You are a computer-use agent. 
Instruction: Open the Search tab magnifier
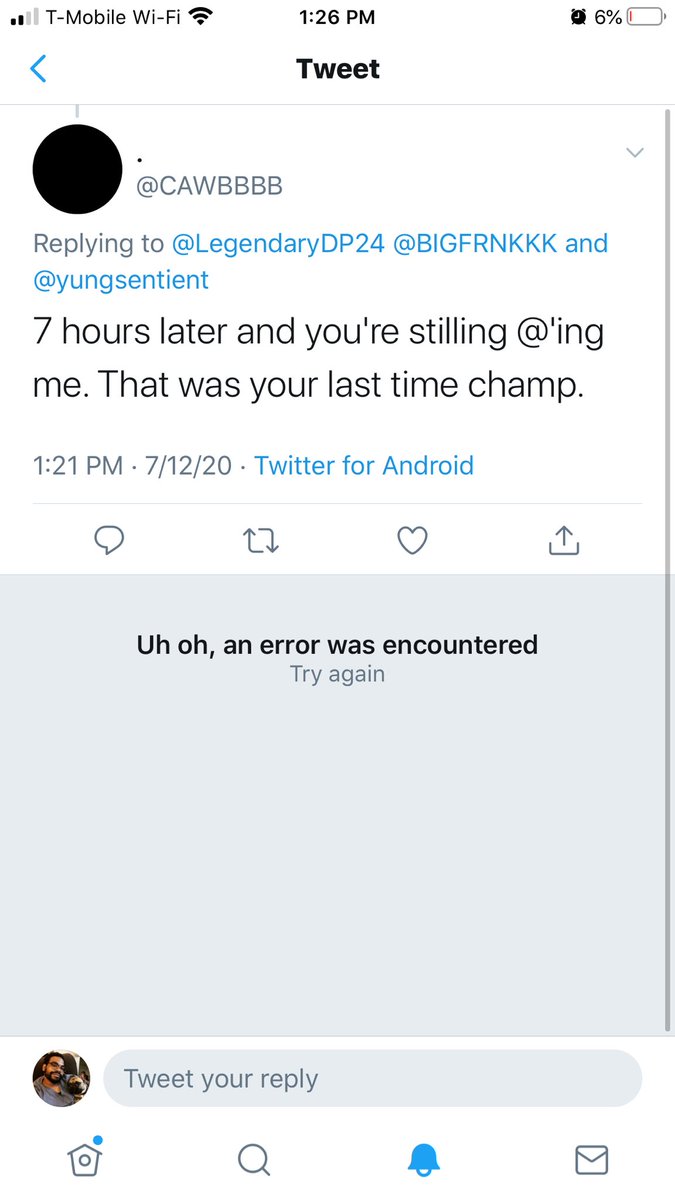[x=254, y=1160]
